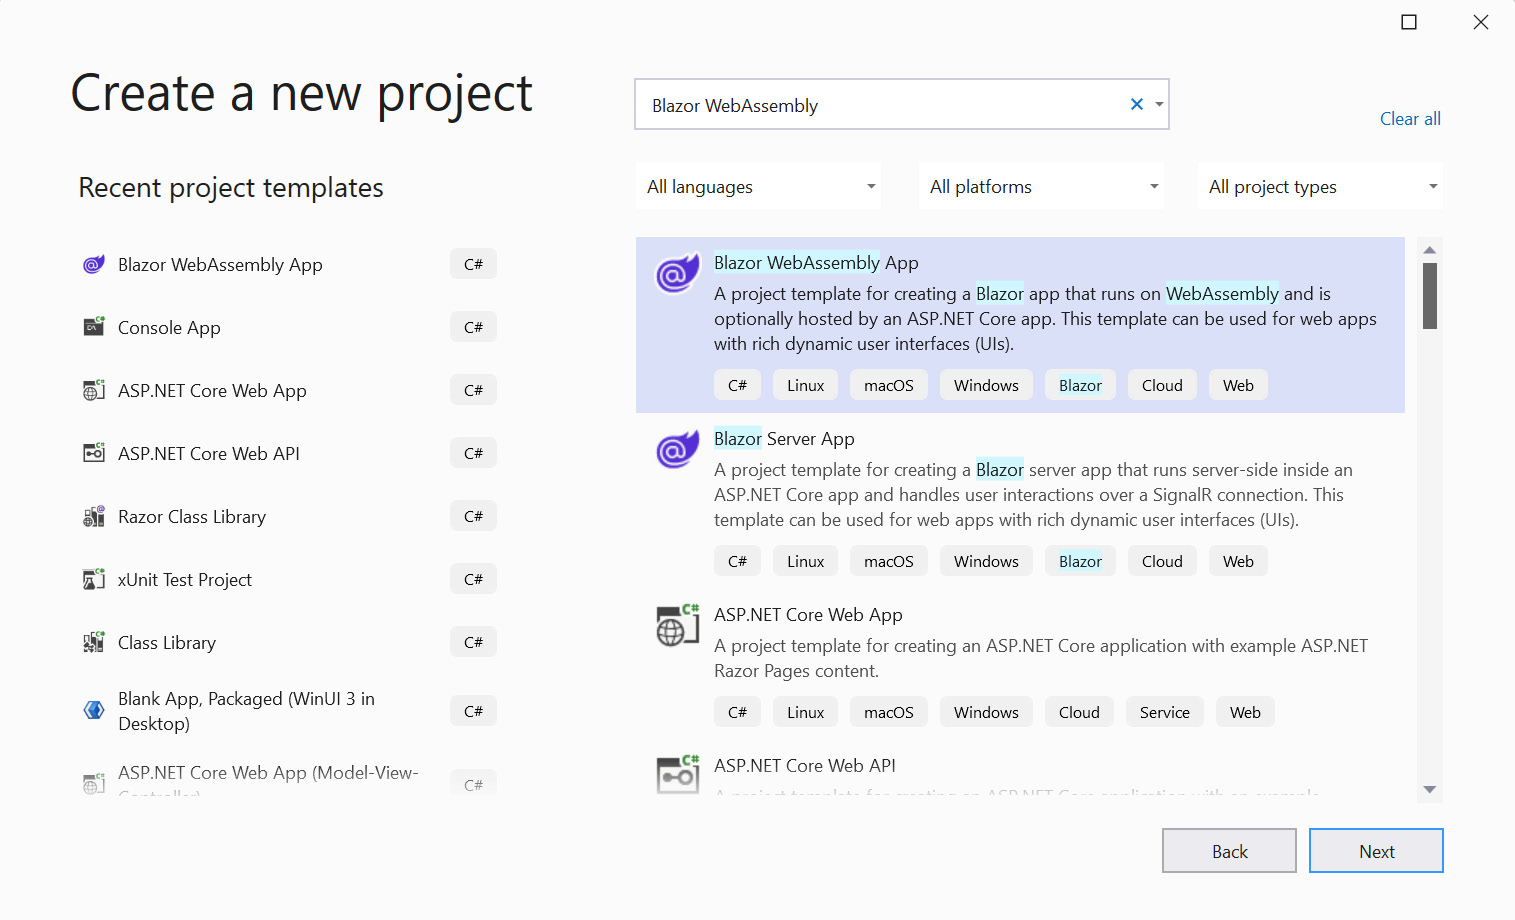Viewport: 1515px width, 920px height.
Task: Click the Blazor tag under Blazor WebAssembly App
Action: tap(1080, 385)
